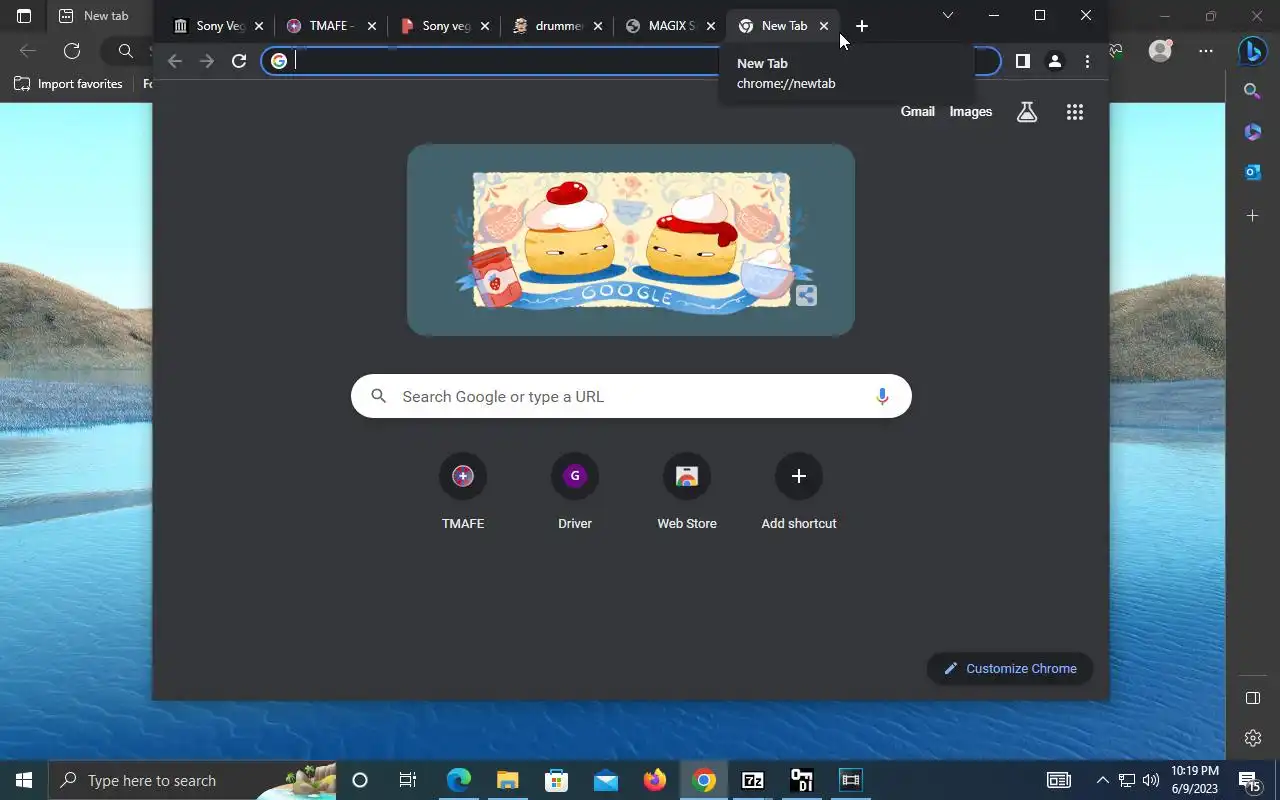Open the Gmail link
This screenshot has height=800, width=1280.
[x=917, y=112]
